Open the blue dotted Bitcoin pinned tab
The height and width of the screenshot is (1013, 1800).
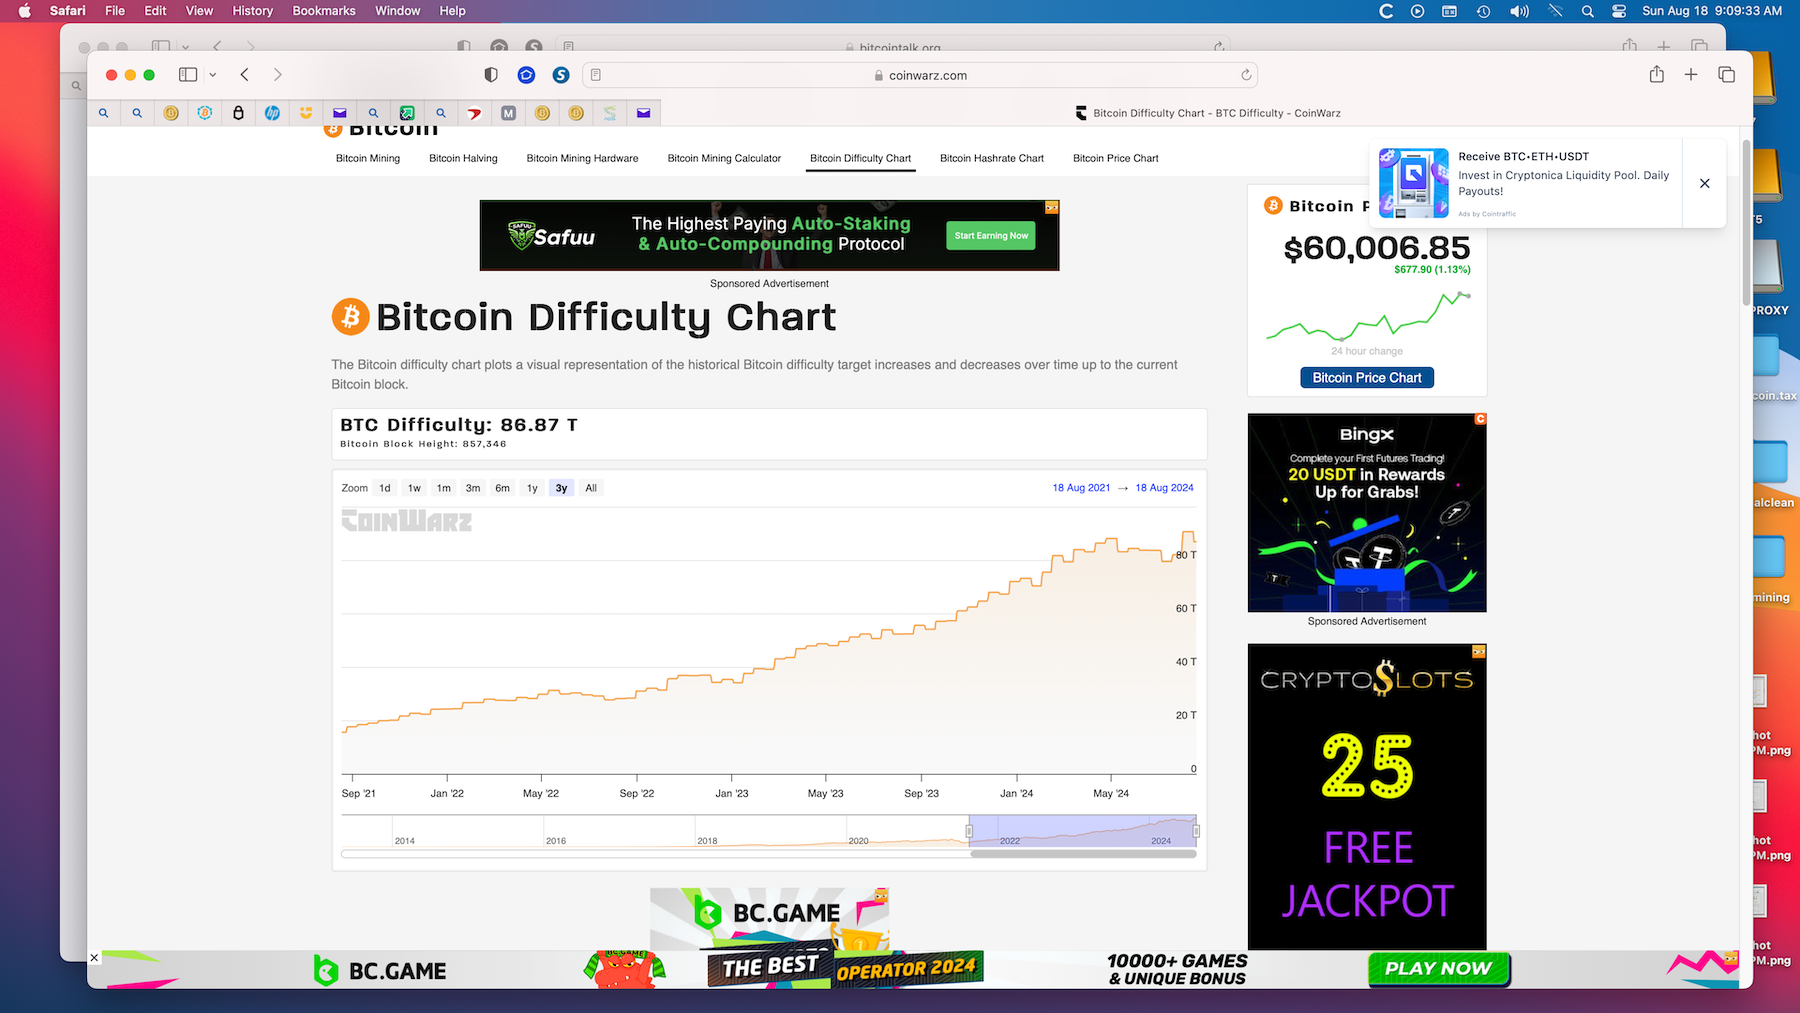tap(205, 113)
